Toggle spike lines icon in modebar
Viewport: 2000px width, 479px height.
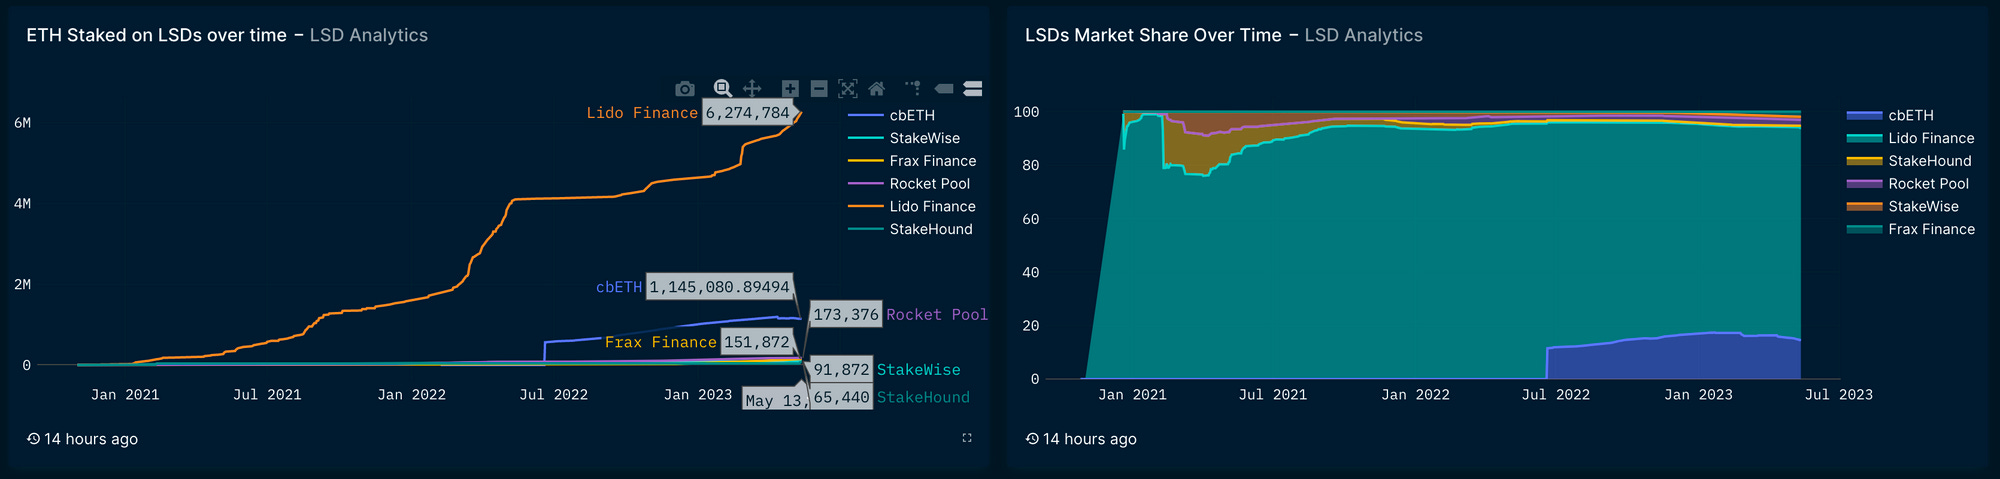click(x=913, y=89)
